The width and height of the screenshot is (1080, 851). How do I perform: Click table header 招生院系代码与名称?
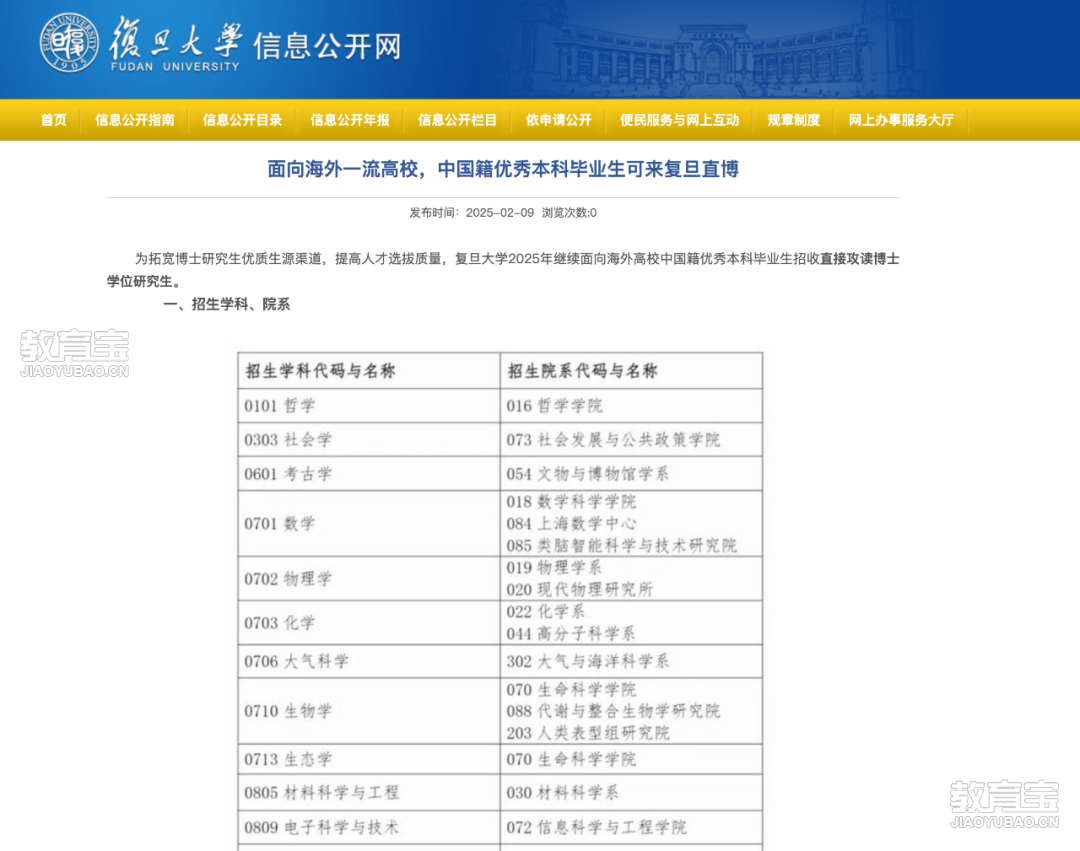pos(583,371)
